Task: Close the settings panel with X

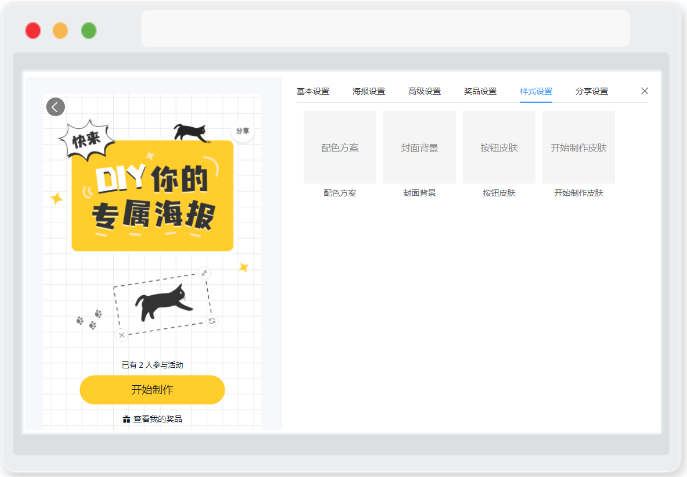Action: (x=644, y=91)
